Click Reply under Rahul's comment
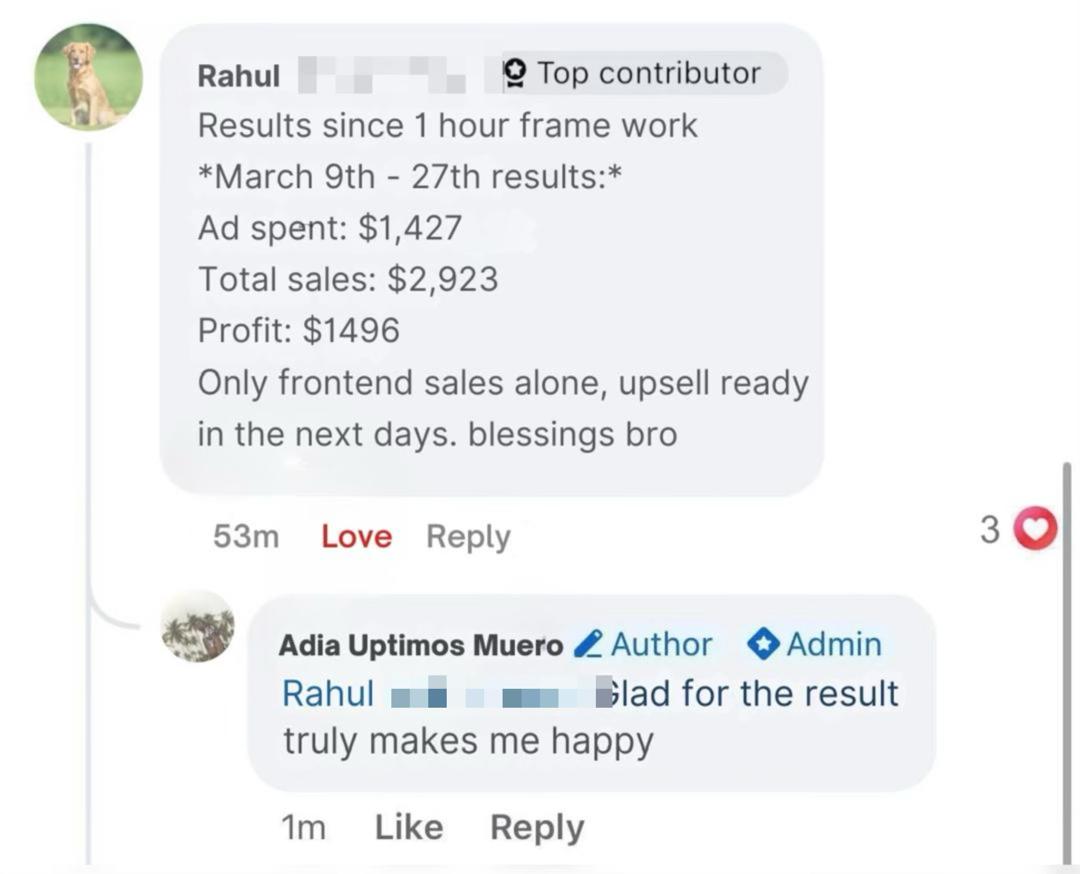This screenshot has width=1080, height=874. click(468, 536)
